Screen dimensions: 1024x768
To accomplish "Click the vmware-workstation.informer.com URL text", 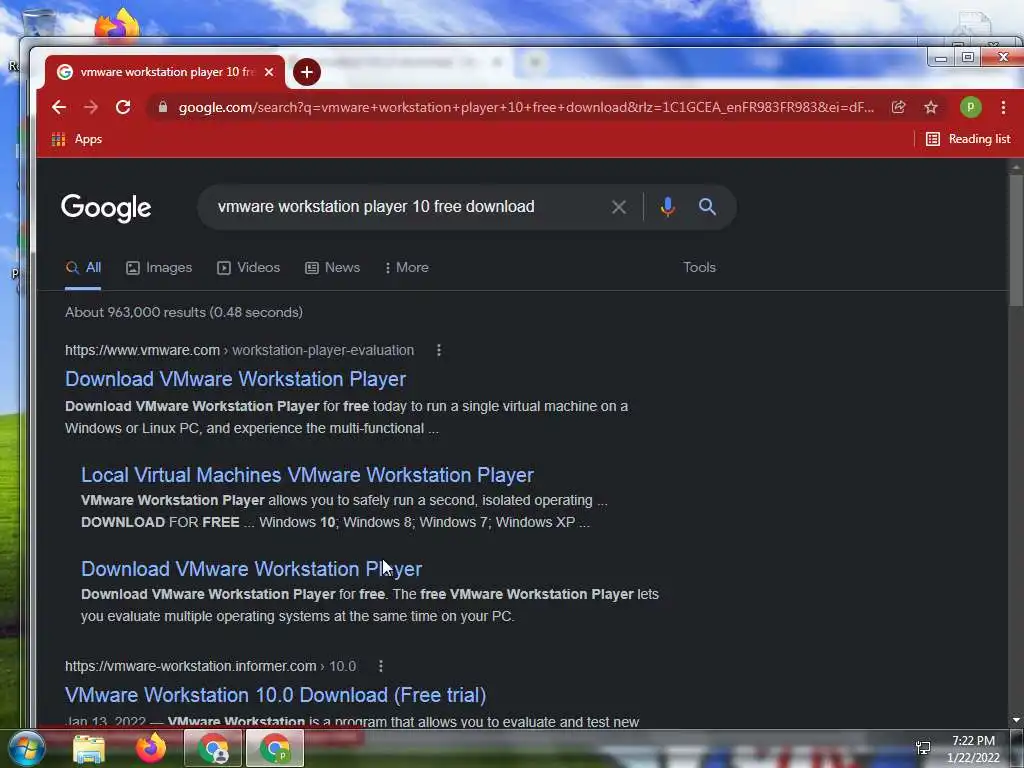I will pos(210,666).
